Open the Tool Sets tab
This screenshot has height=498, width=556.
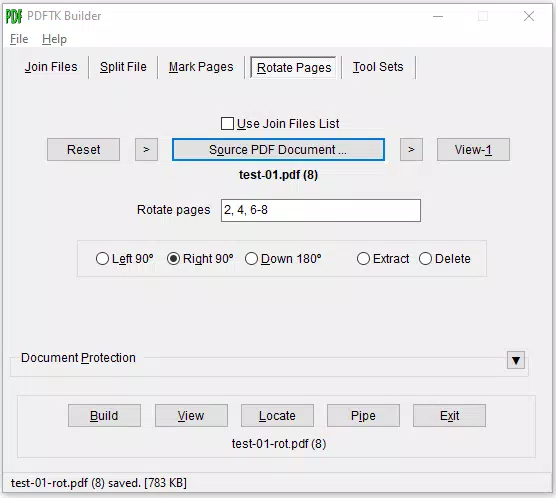[378, 67]
